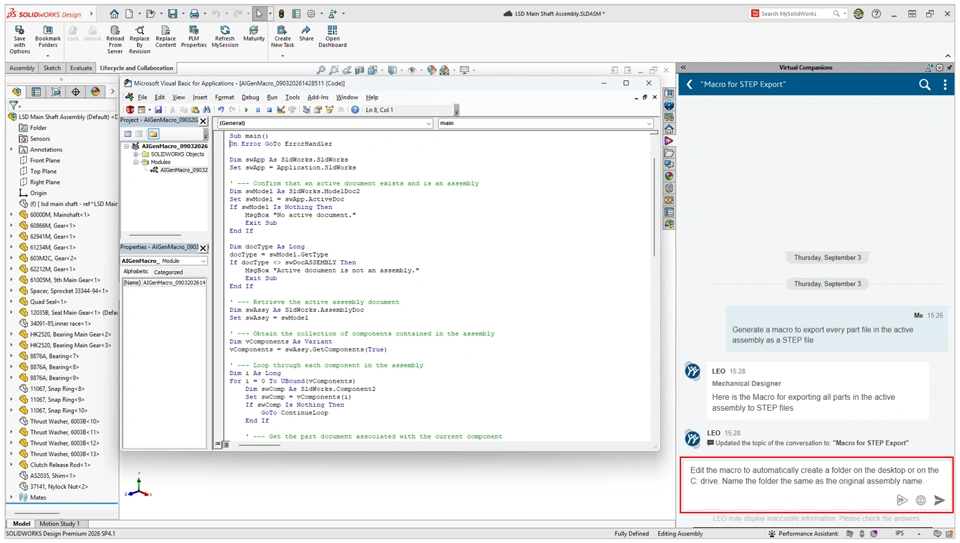Viewport: 960px width, 543px height.
Task: Click the search icon in Virtual Companions header
Action: (x=924, y=84)
